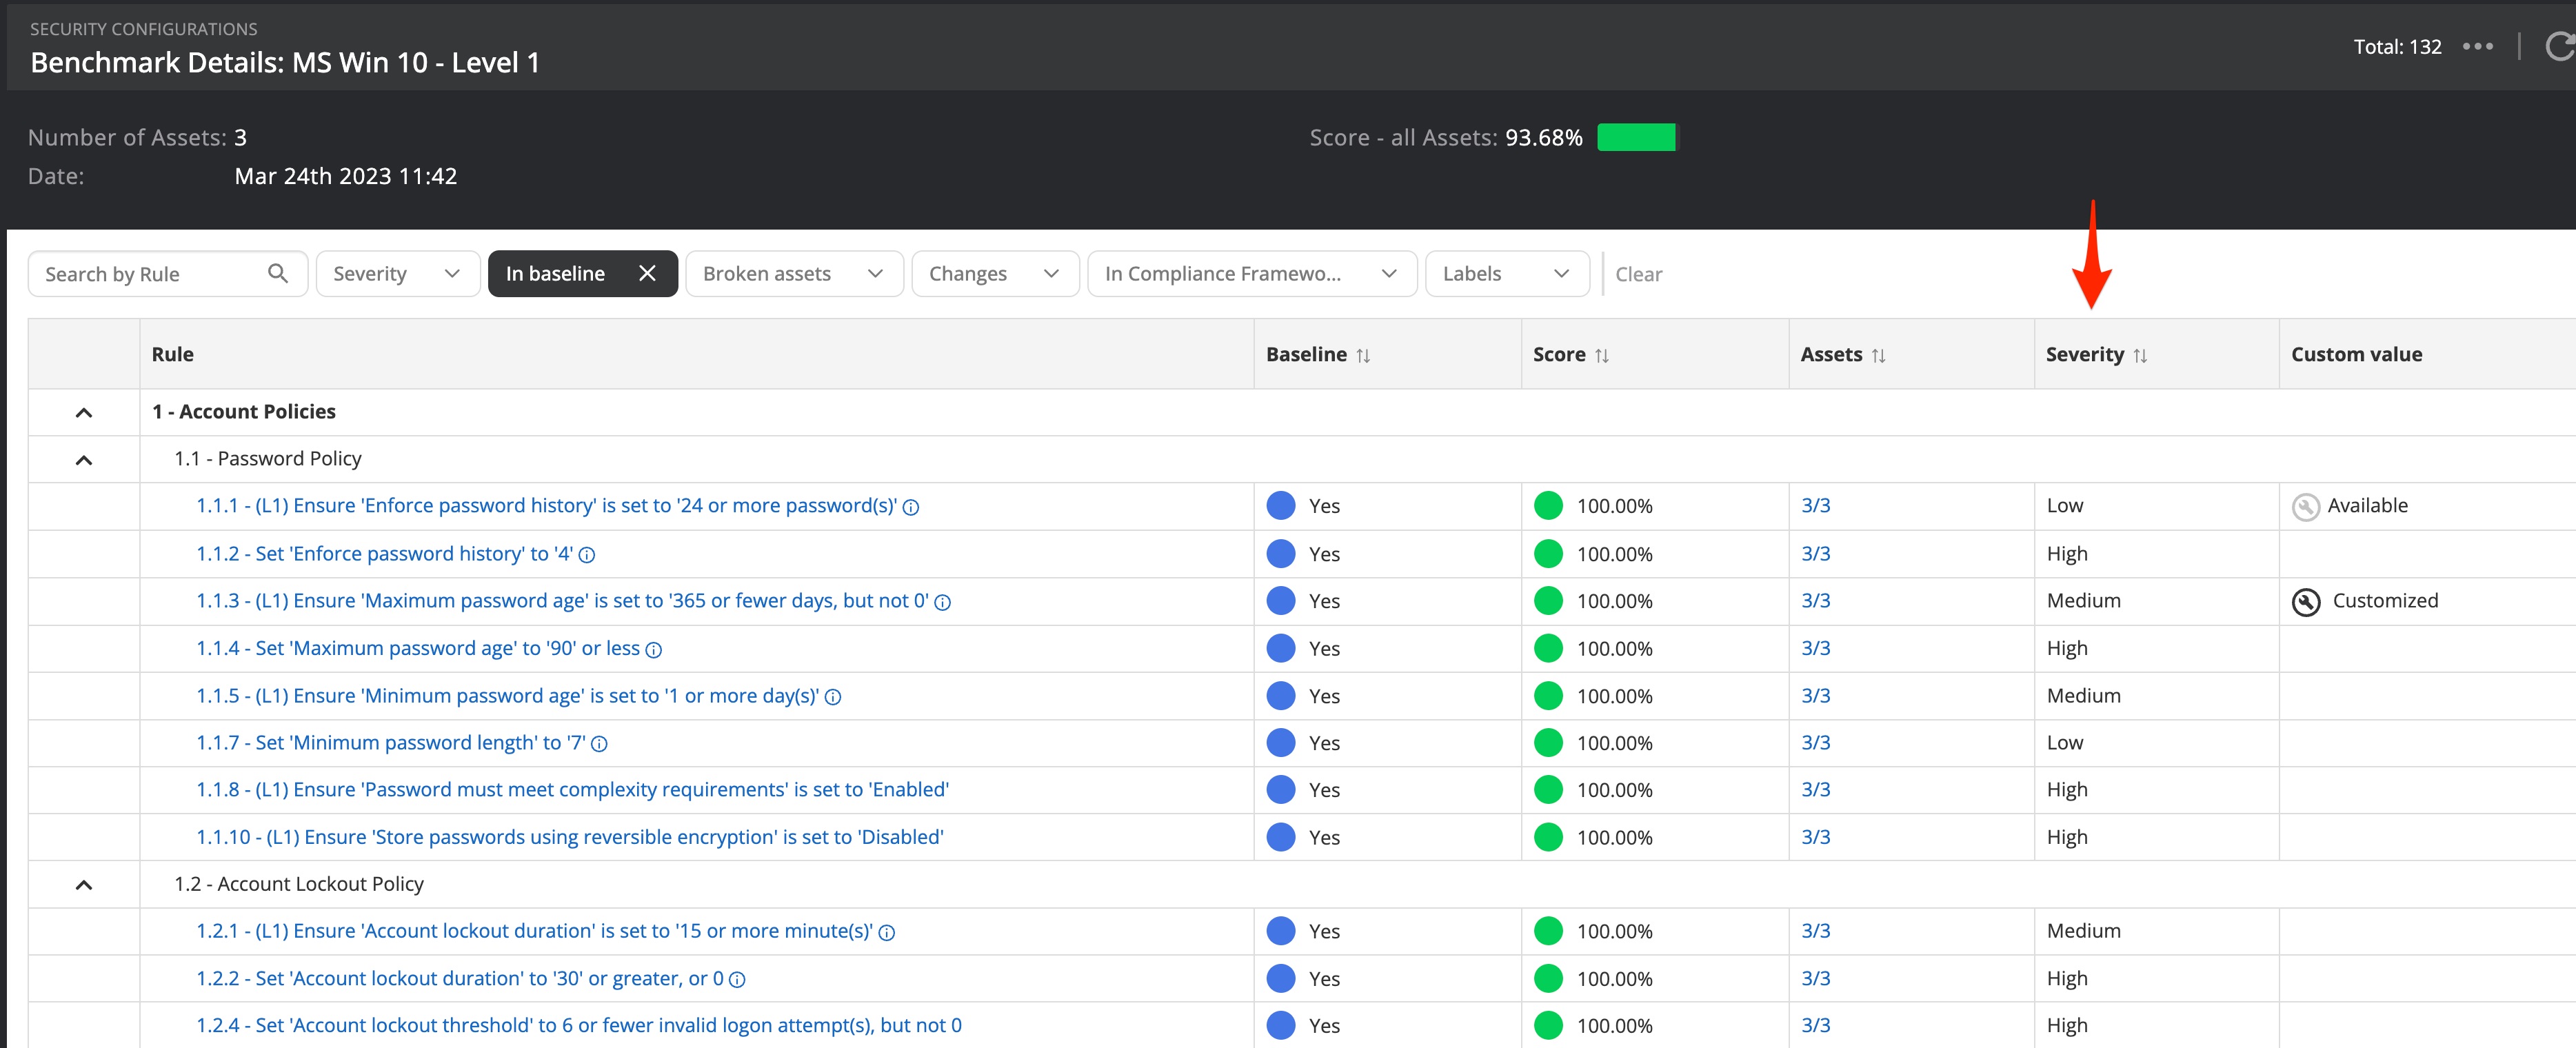
Task: Click the refresh icon in header
Action: 2560,46
